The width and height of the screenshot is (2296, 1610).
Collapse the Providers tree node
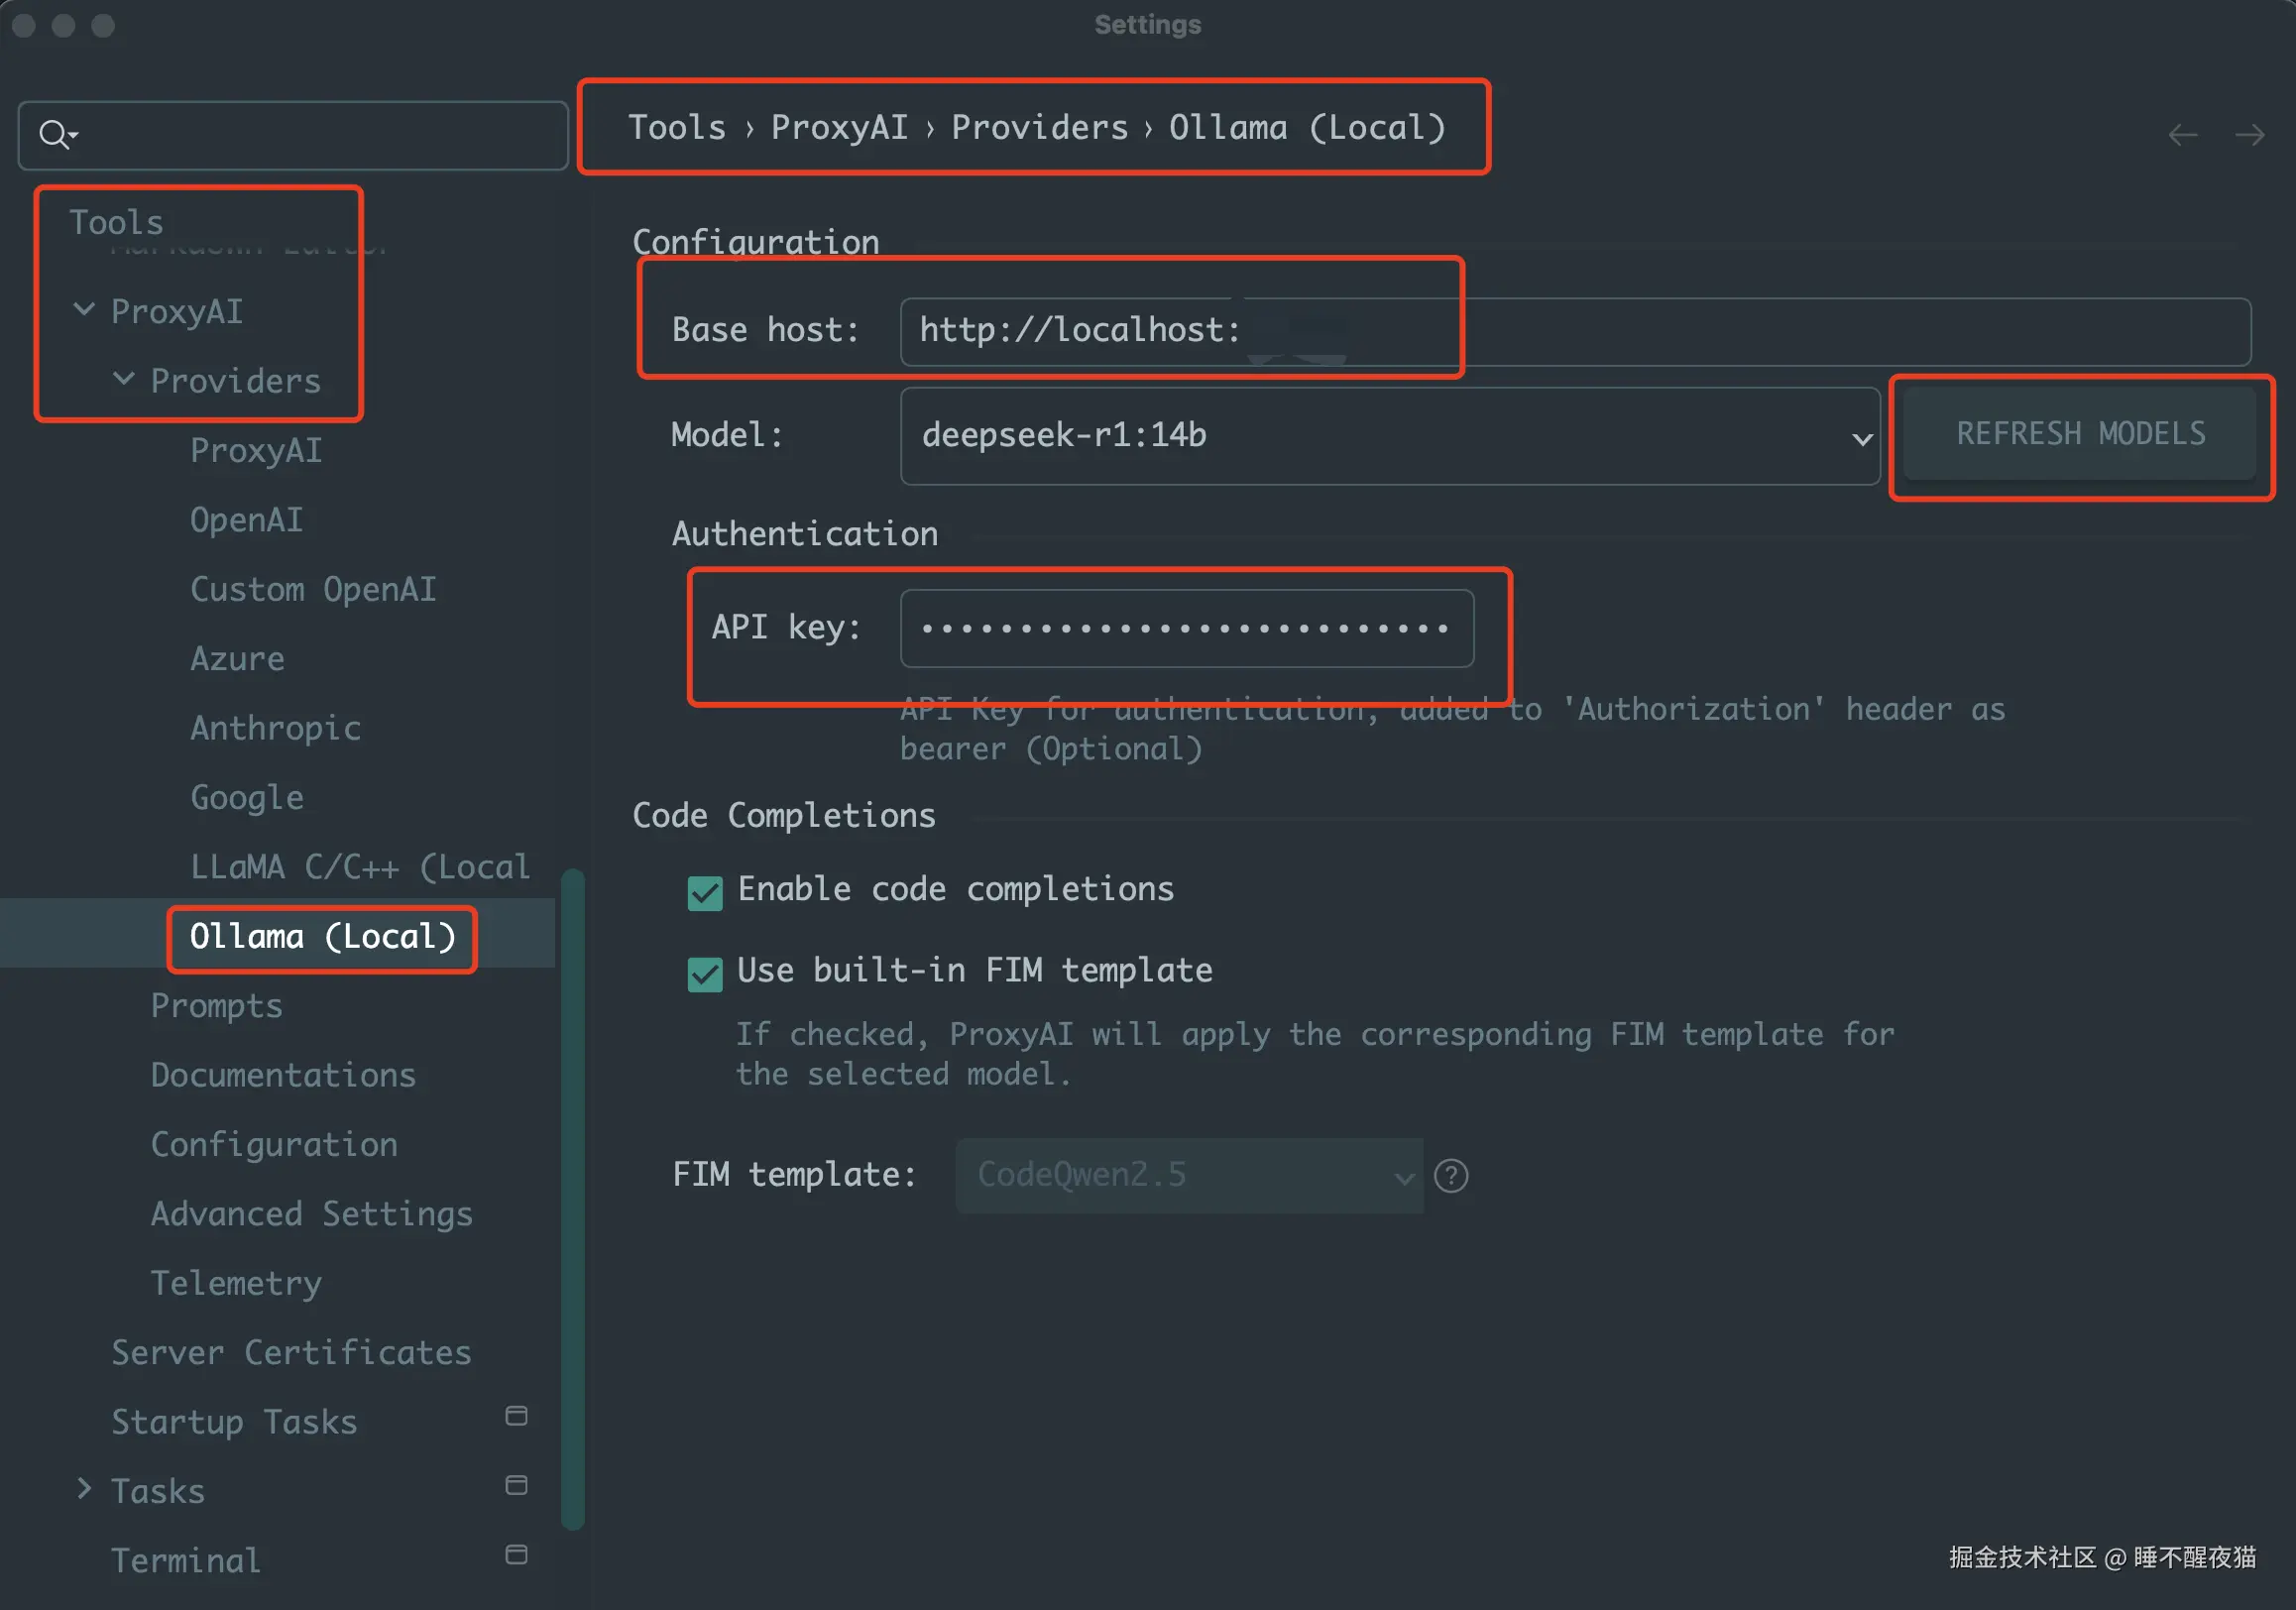(x=123, y=379)
